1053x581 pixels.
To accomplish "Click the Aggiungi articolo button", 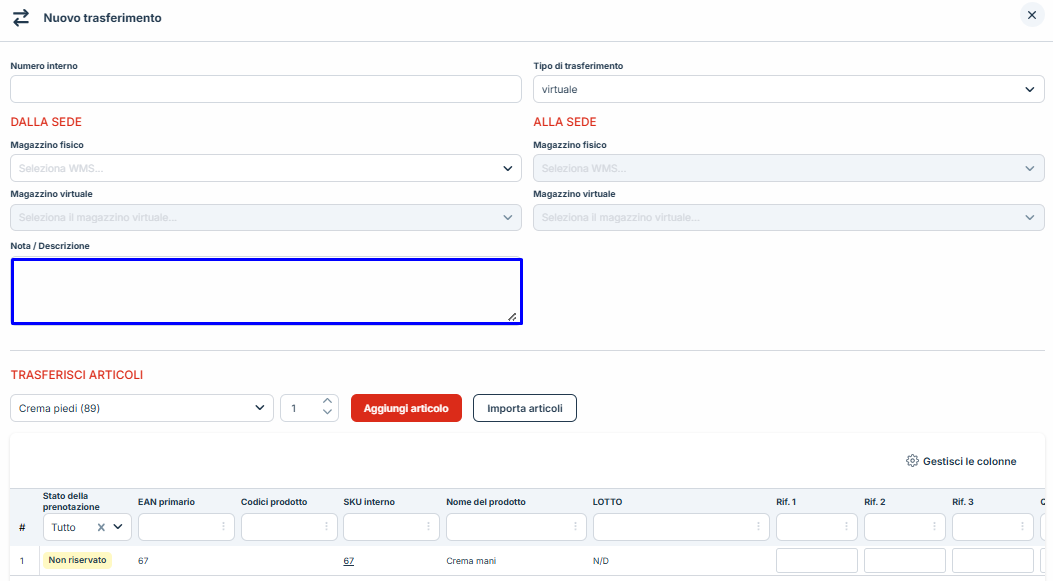I will 406,408.
